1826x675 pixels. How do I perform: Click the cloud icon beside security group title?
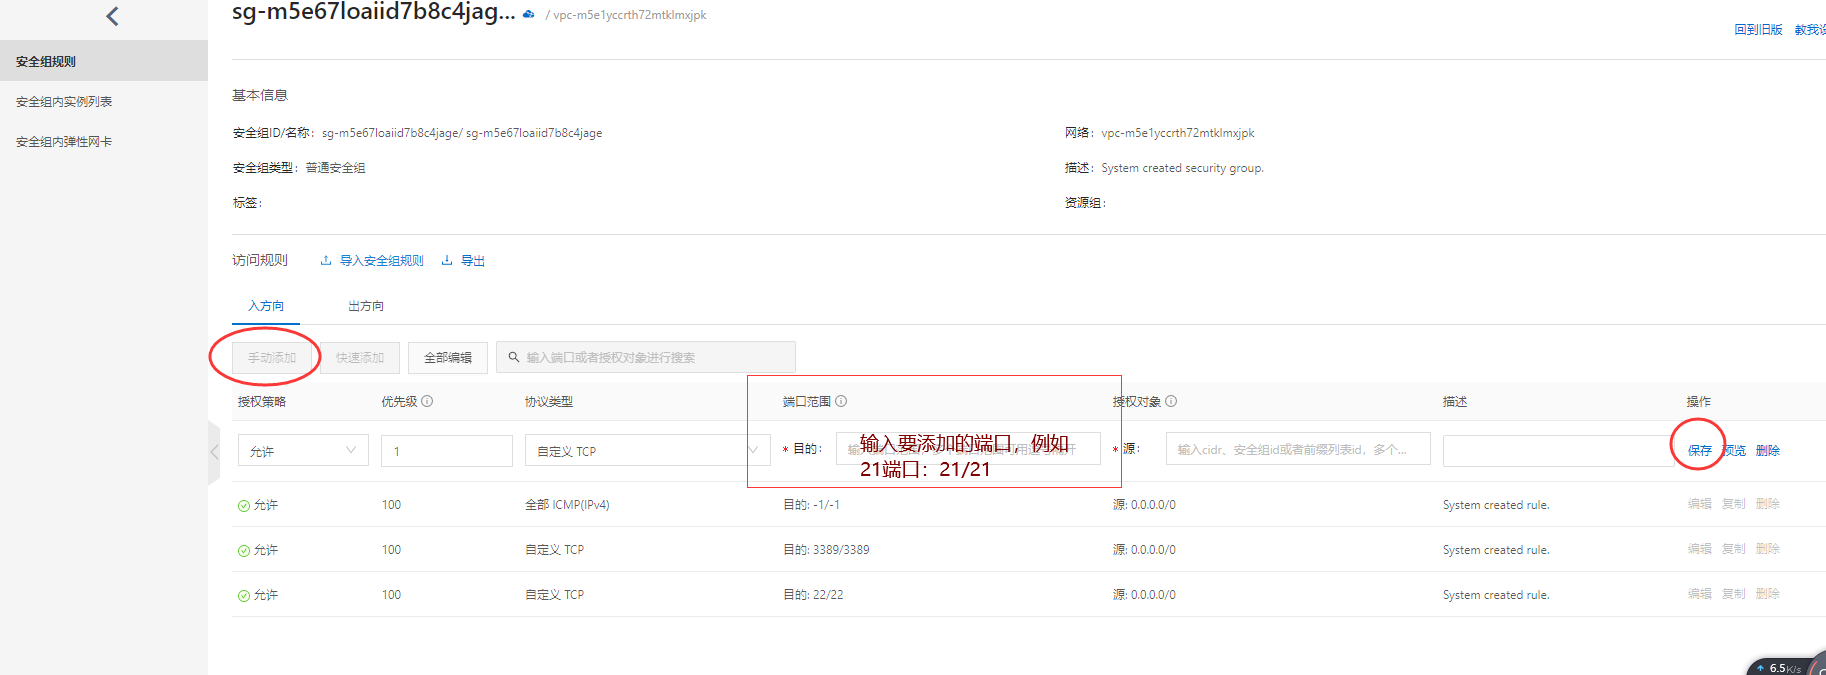click(529, 15)
